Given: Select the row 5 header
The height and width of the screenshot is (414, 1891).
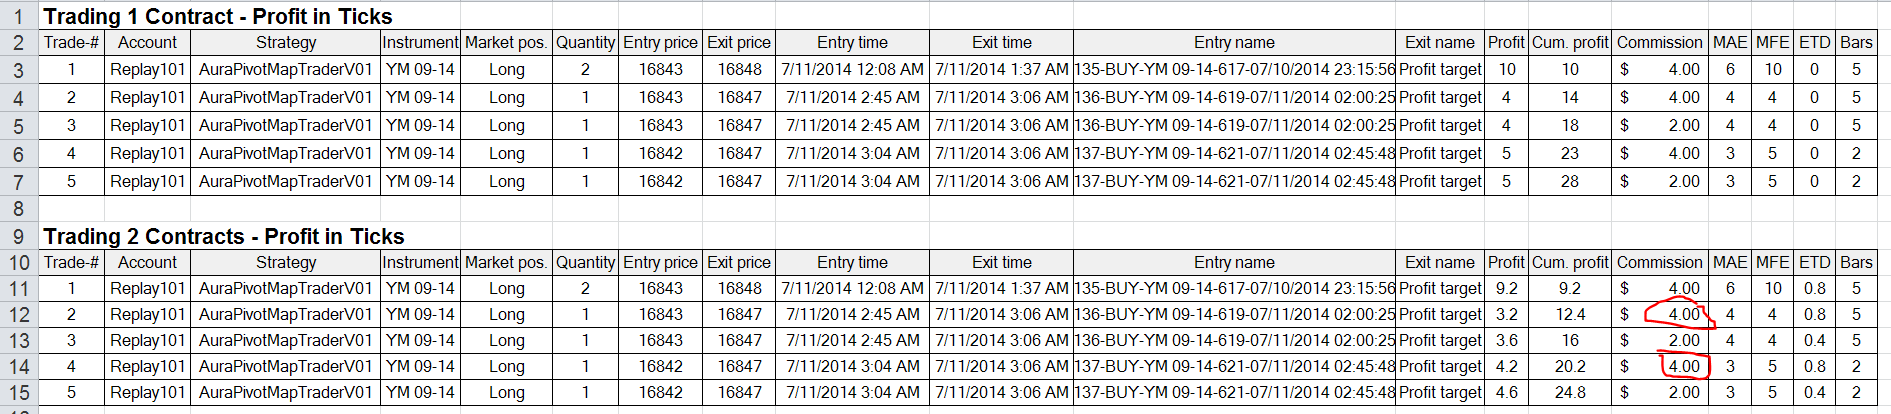Looking at the screenshot, I should [18, 126].
